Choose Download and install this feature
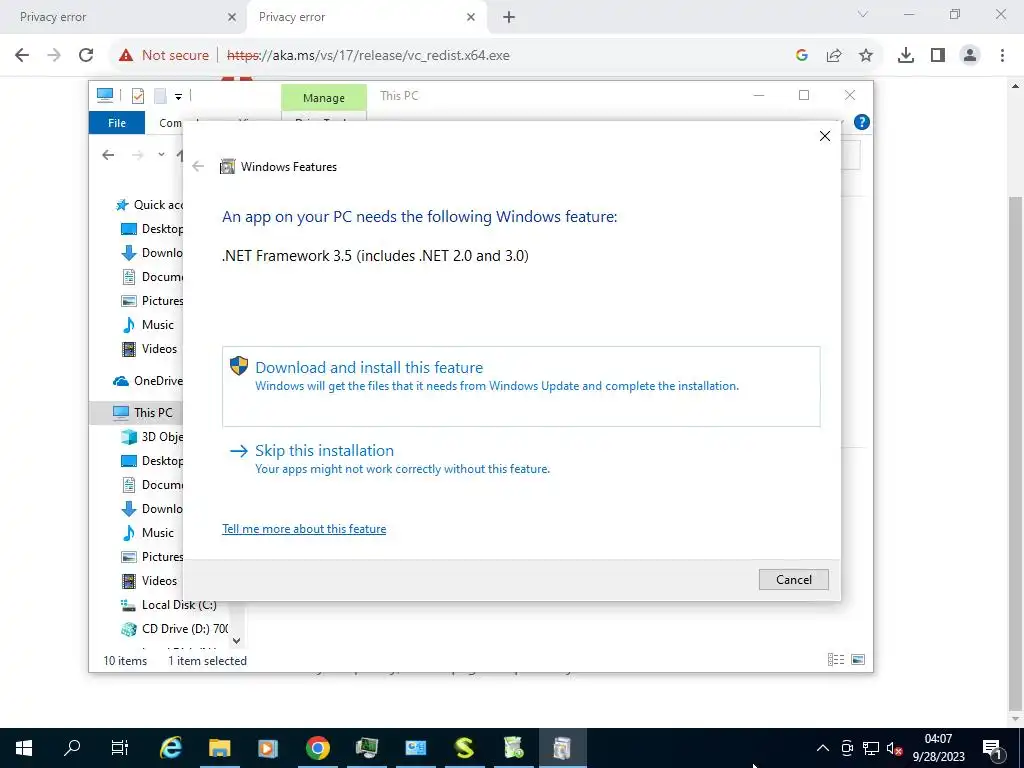The image size is (1024, 768). (521, 387)
